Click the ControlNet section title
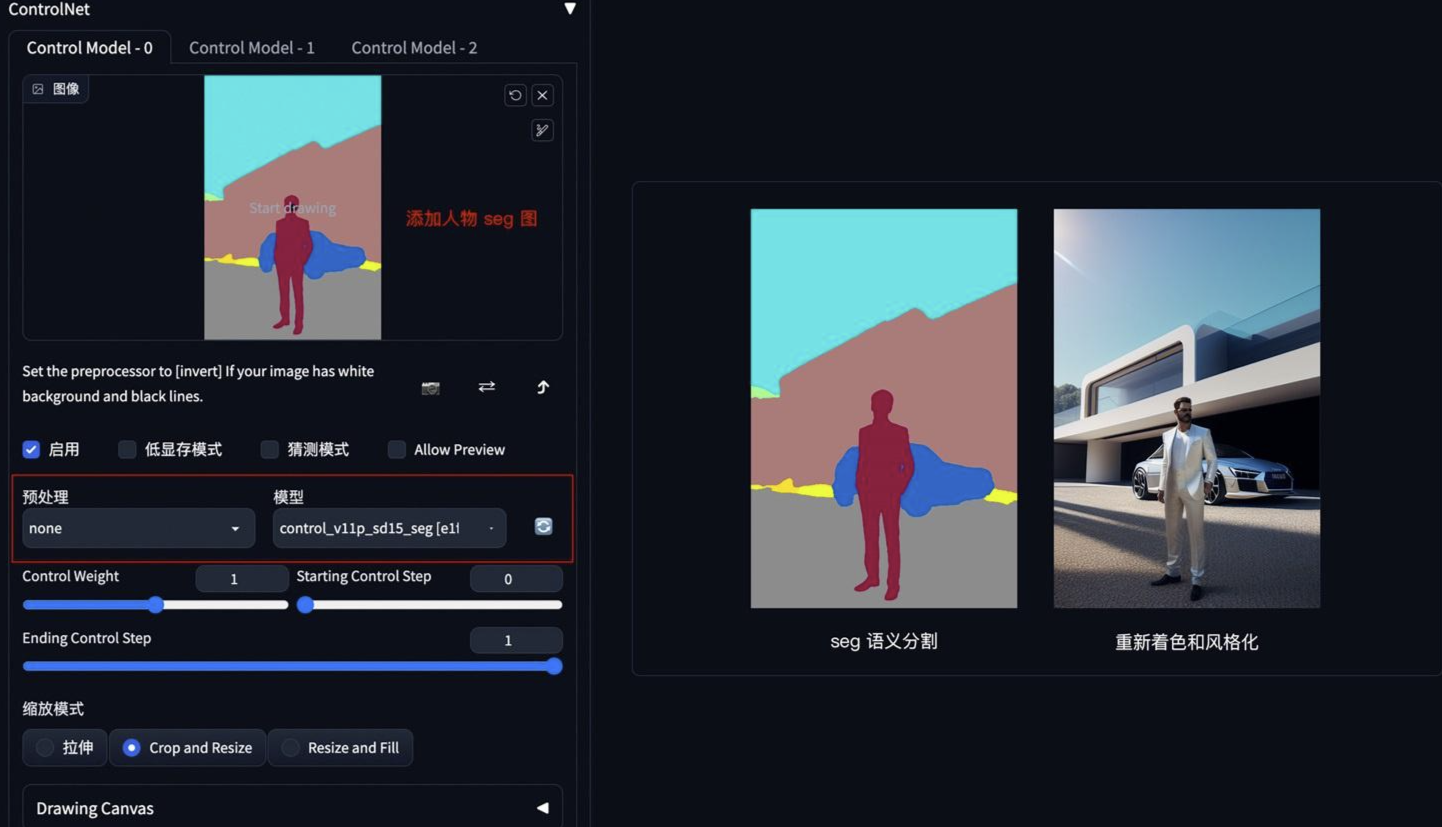Screen dimensions: 1442x827 click(x=49, y=9)
